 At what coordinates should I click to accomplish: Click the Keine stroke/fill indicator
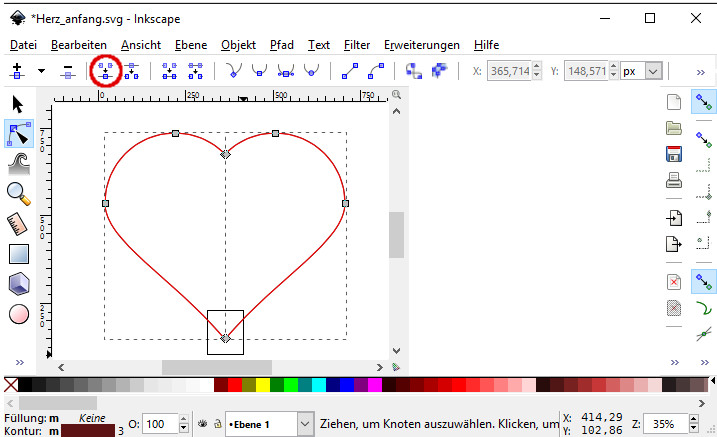tap(92, 417)
